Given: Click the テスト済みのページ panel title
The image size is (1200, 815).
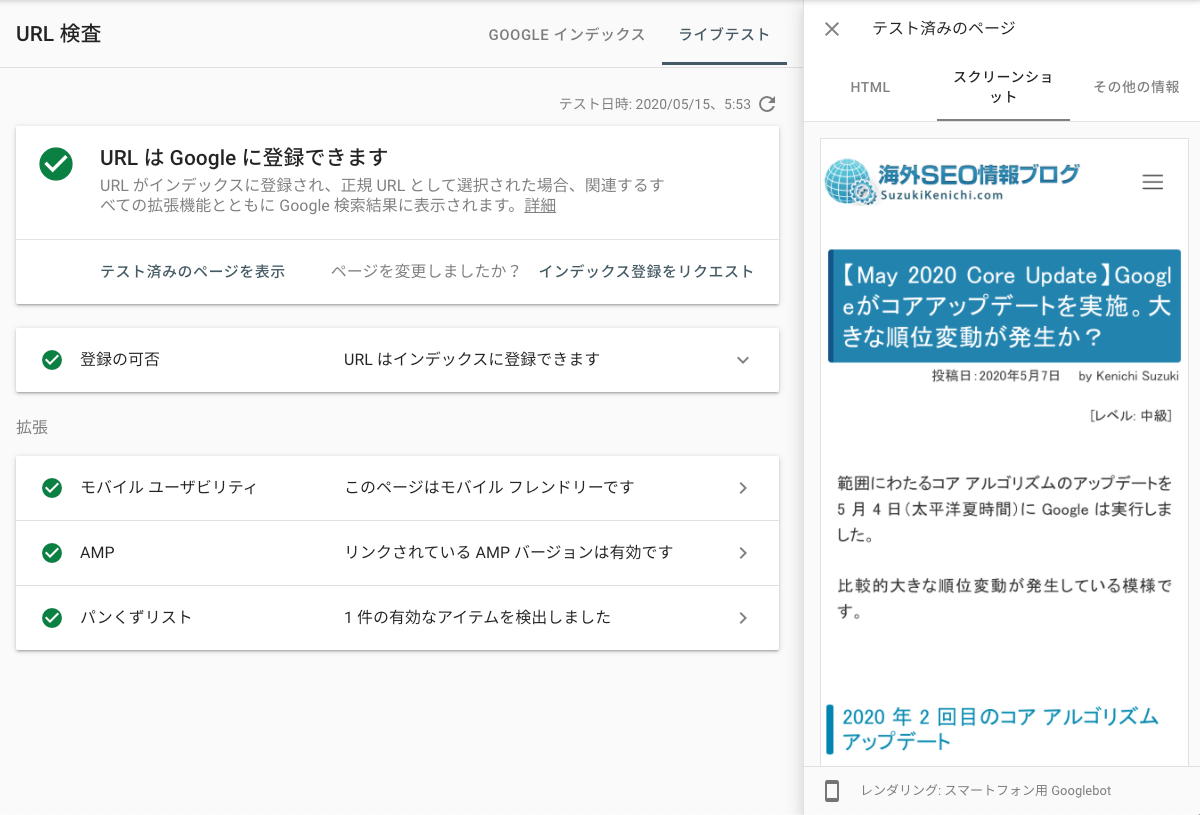Looking at the screenshot, I should pyautogui.click(x=944, y=29).
